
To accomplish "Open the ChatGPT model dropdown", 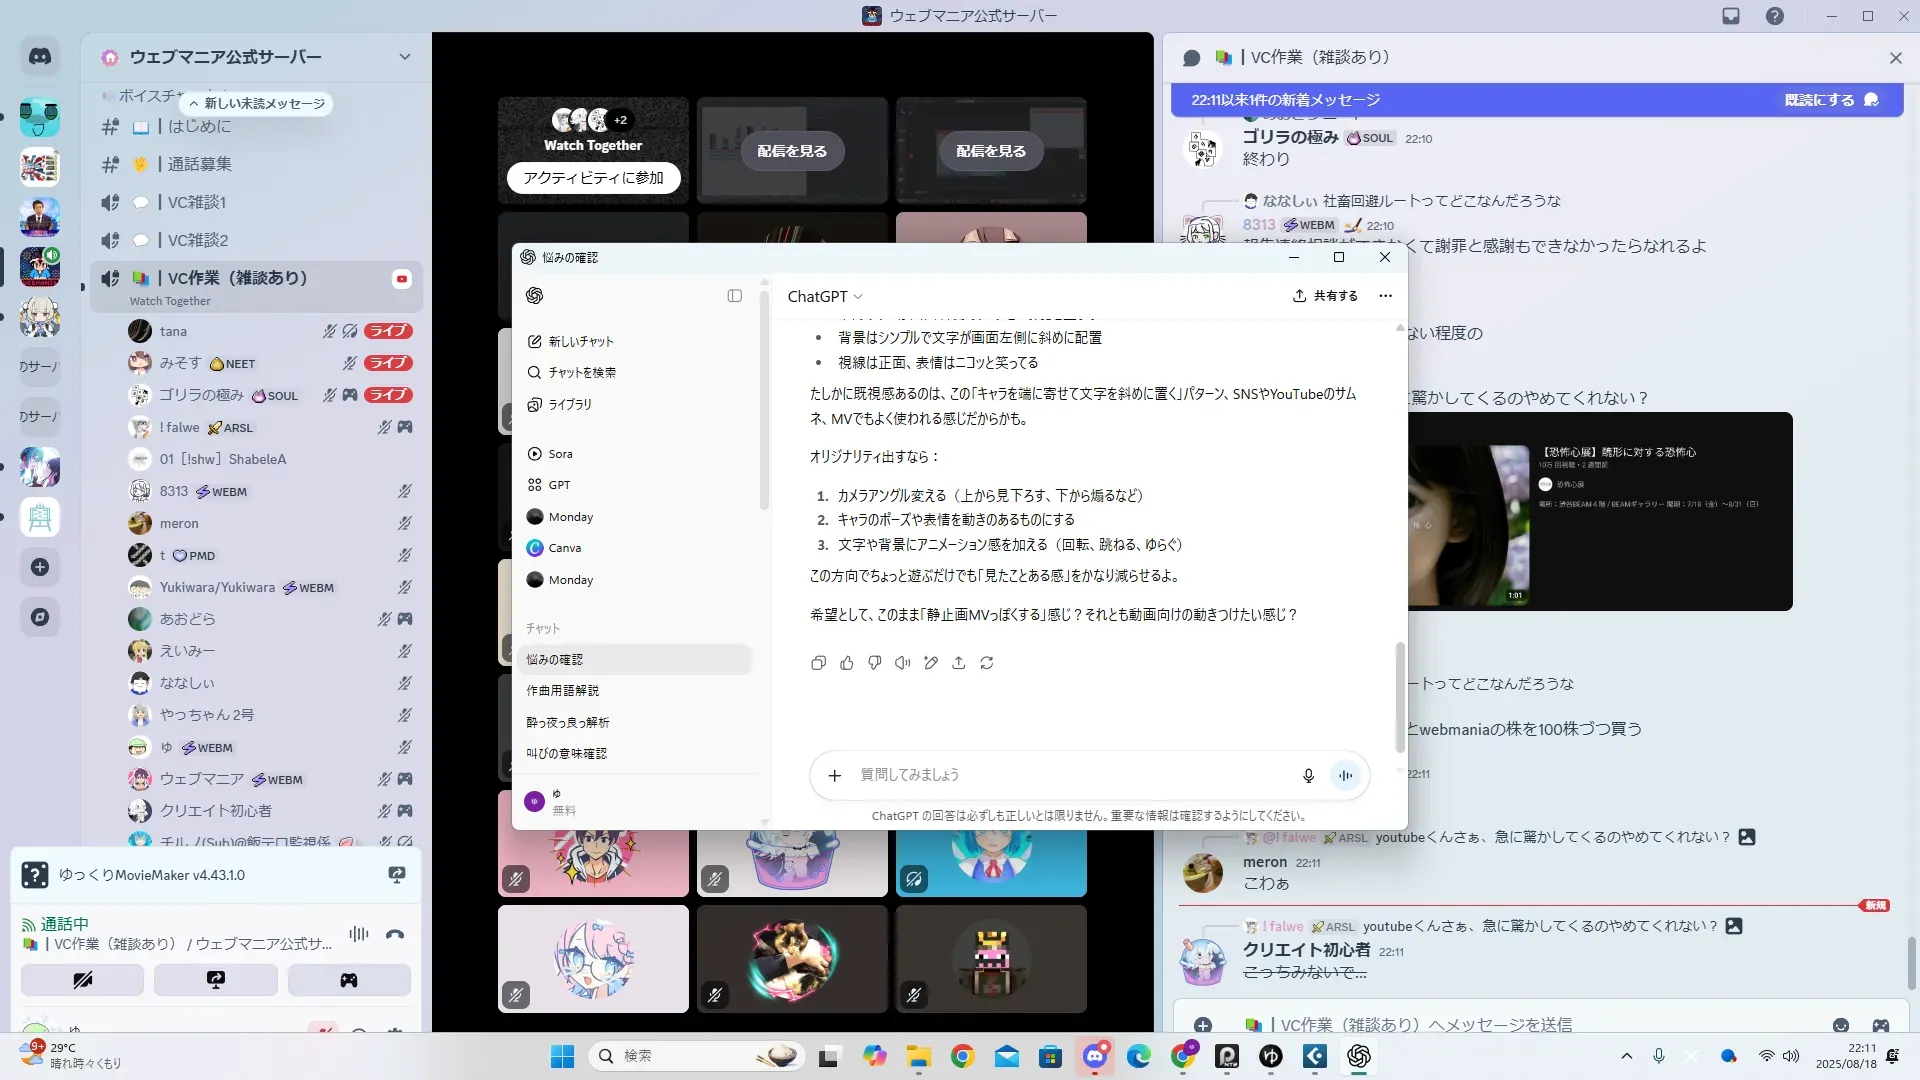I will (x=825, y=296).
